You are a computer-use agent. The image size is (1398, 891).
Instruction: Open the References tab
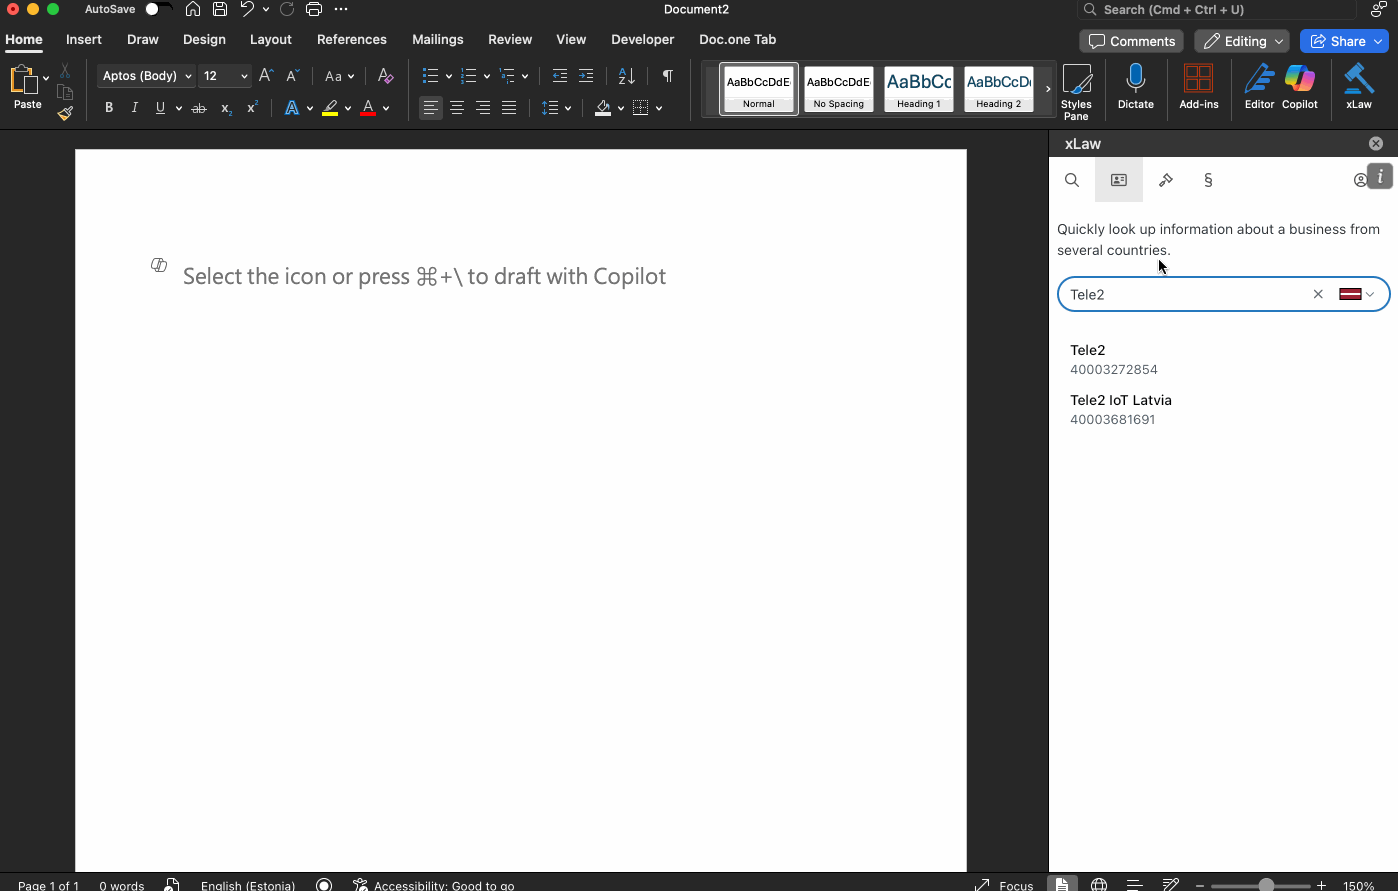(x=352, y=39)
